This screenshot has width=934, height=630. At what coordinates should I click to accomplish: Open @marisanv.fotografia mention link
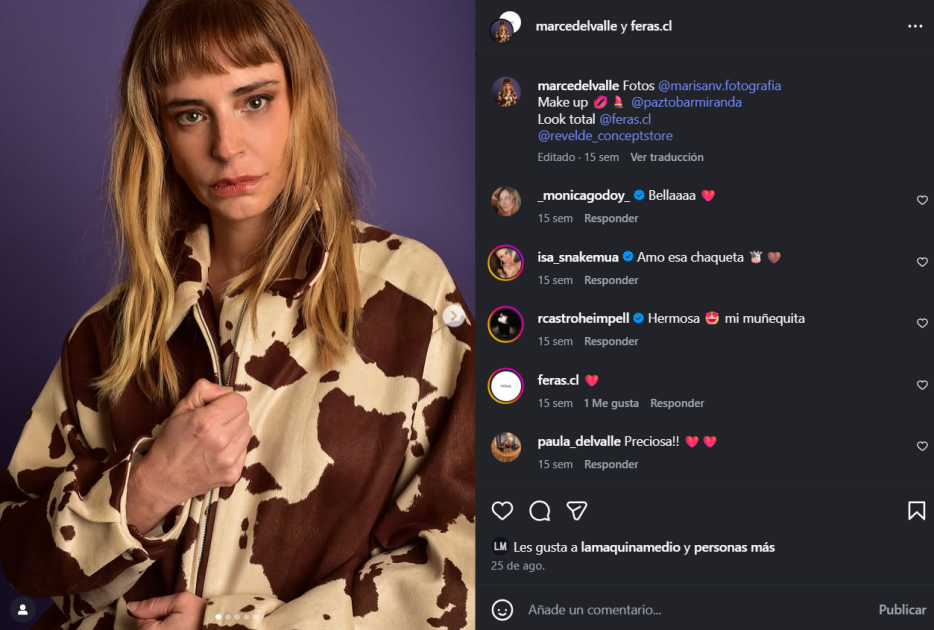(x=719, y=86)
